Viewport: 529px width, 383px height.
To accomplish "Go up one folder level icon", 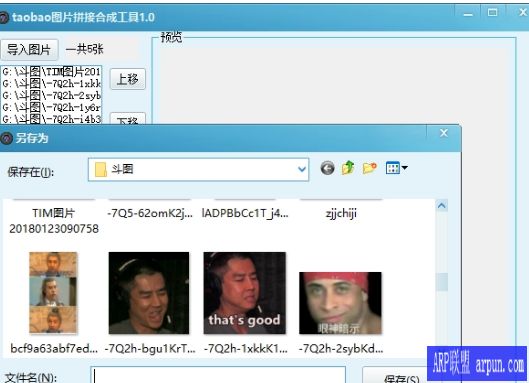I will 348,168.
